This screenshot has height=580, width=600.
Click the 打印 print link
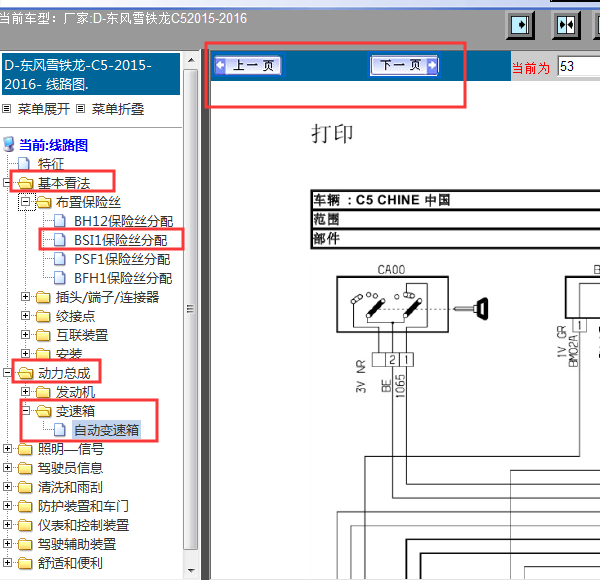[x=332, y=134]
